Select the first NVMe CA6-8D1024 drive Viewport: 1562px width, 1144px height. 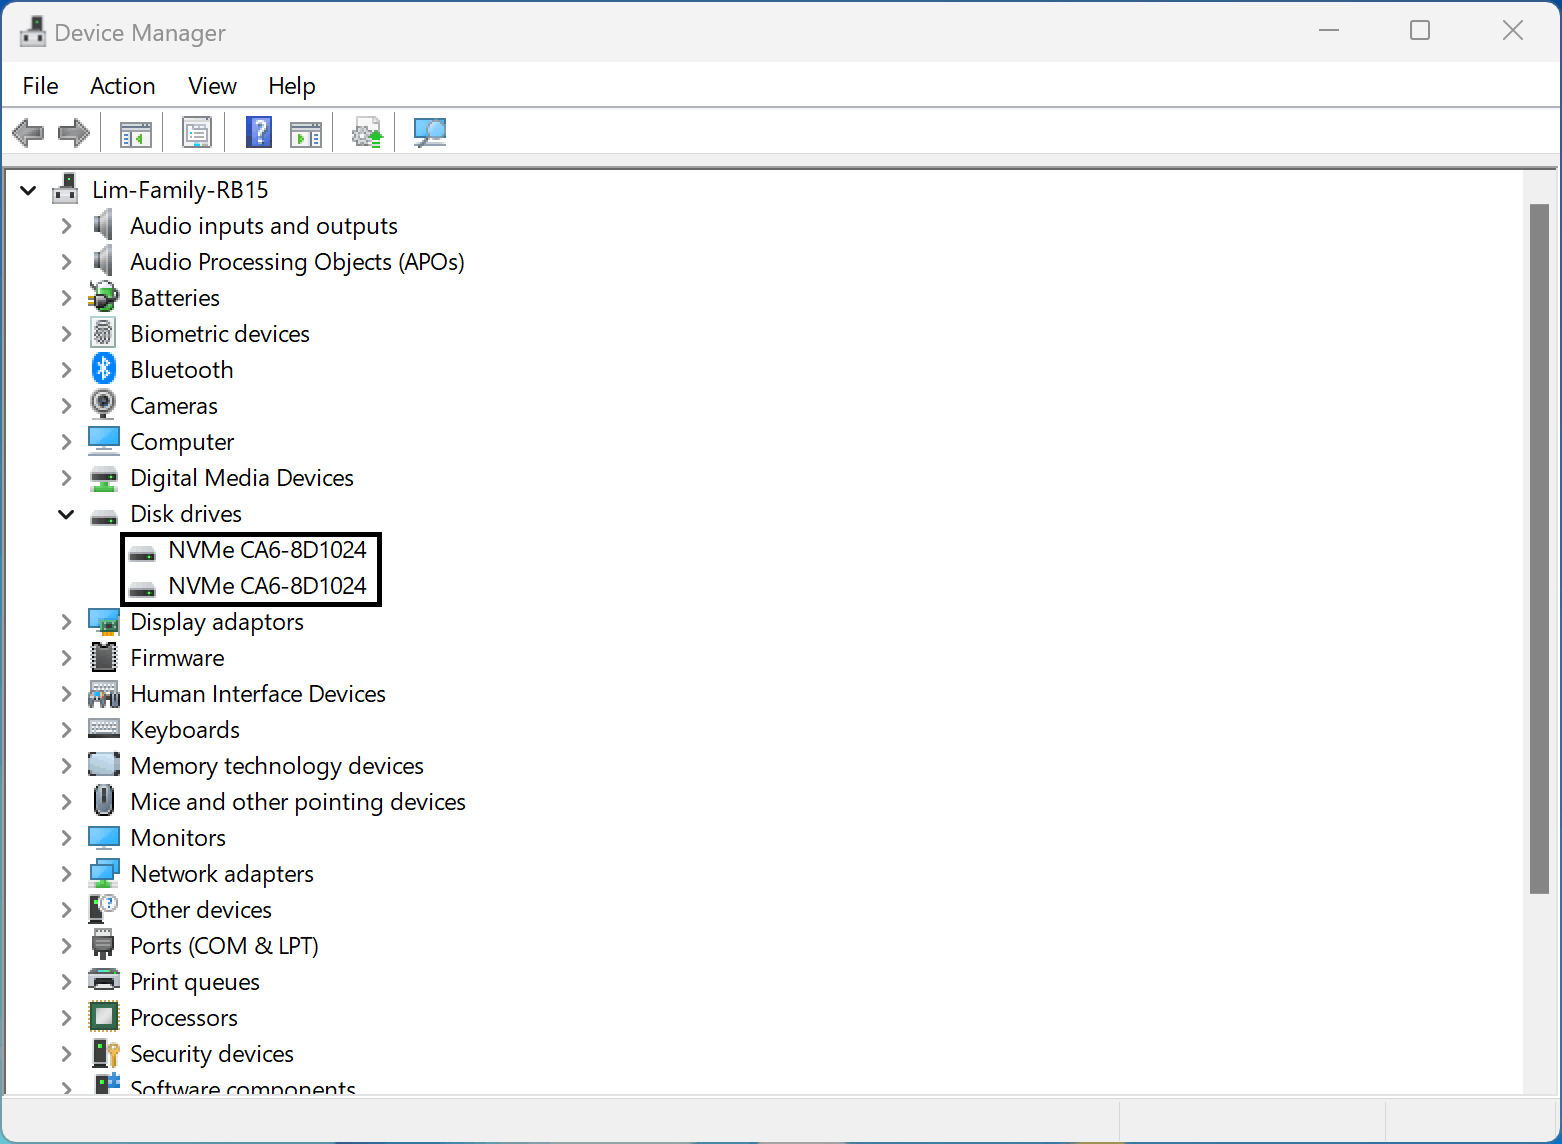266,549
